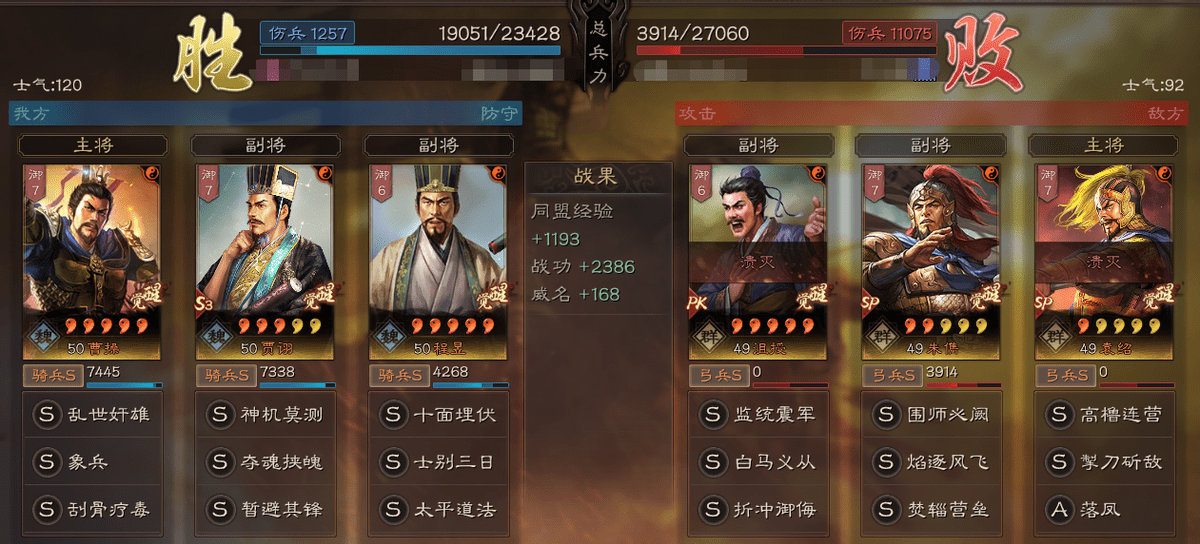Click the blue 伤兵 1257 wounded label

tap(306, 33)
